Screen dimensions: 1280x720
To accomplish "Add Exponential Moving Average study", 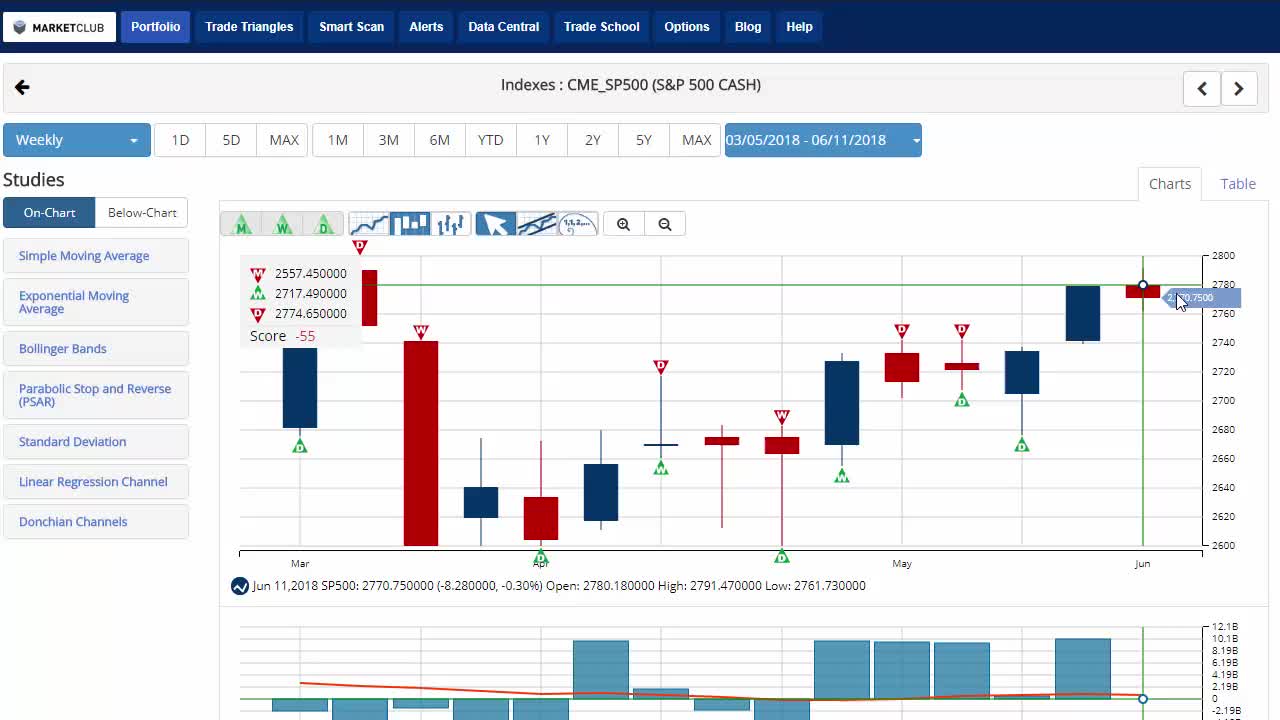I will point(96,302).
